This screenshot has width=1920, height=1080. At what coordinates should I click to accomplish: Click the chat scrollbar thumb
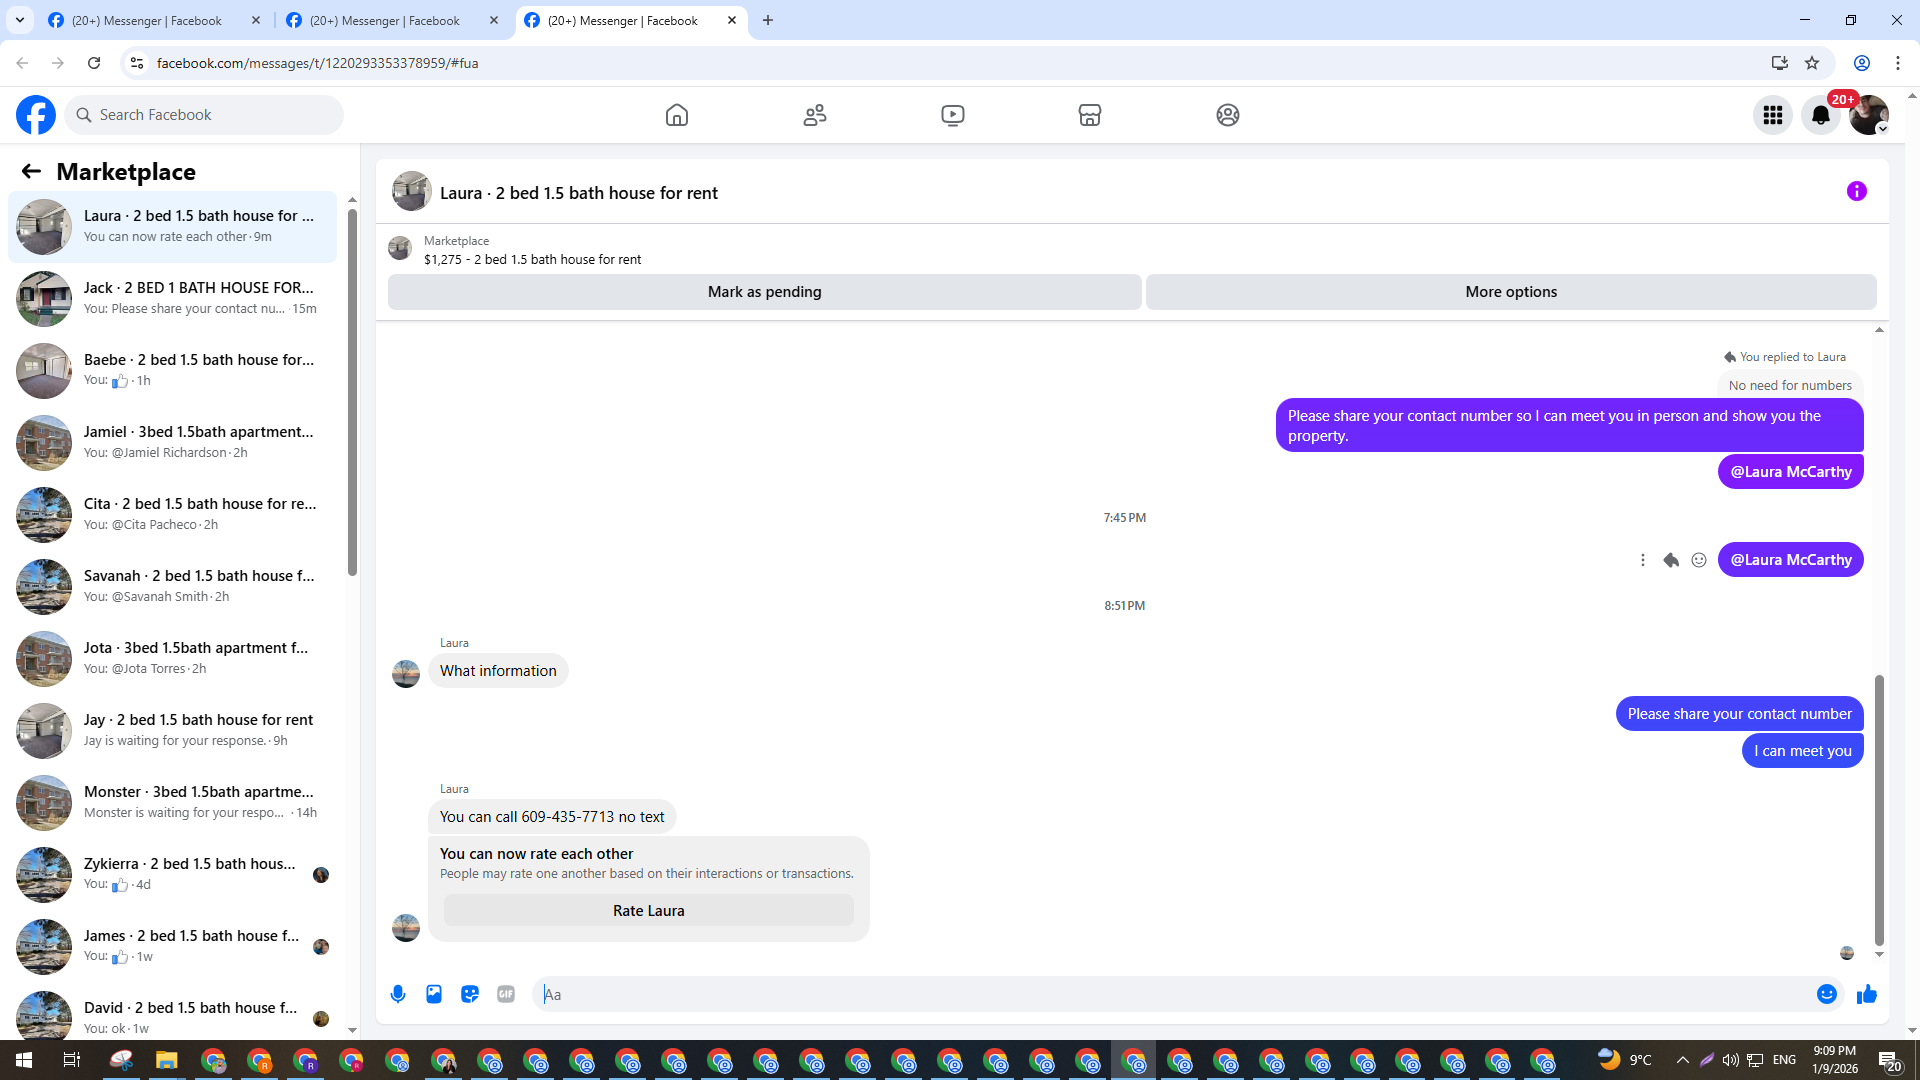click(1879, 810)
